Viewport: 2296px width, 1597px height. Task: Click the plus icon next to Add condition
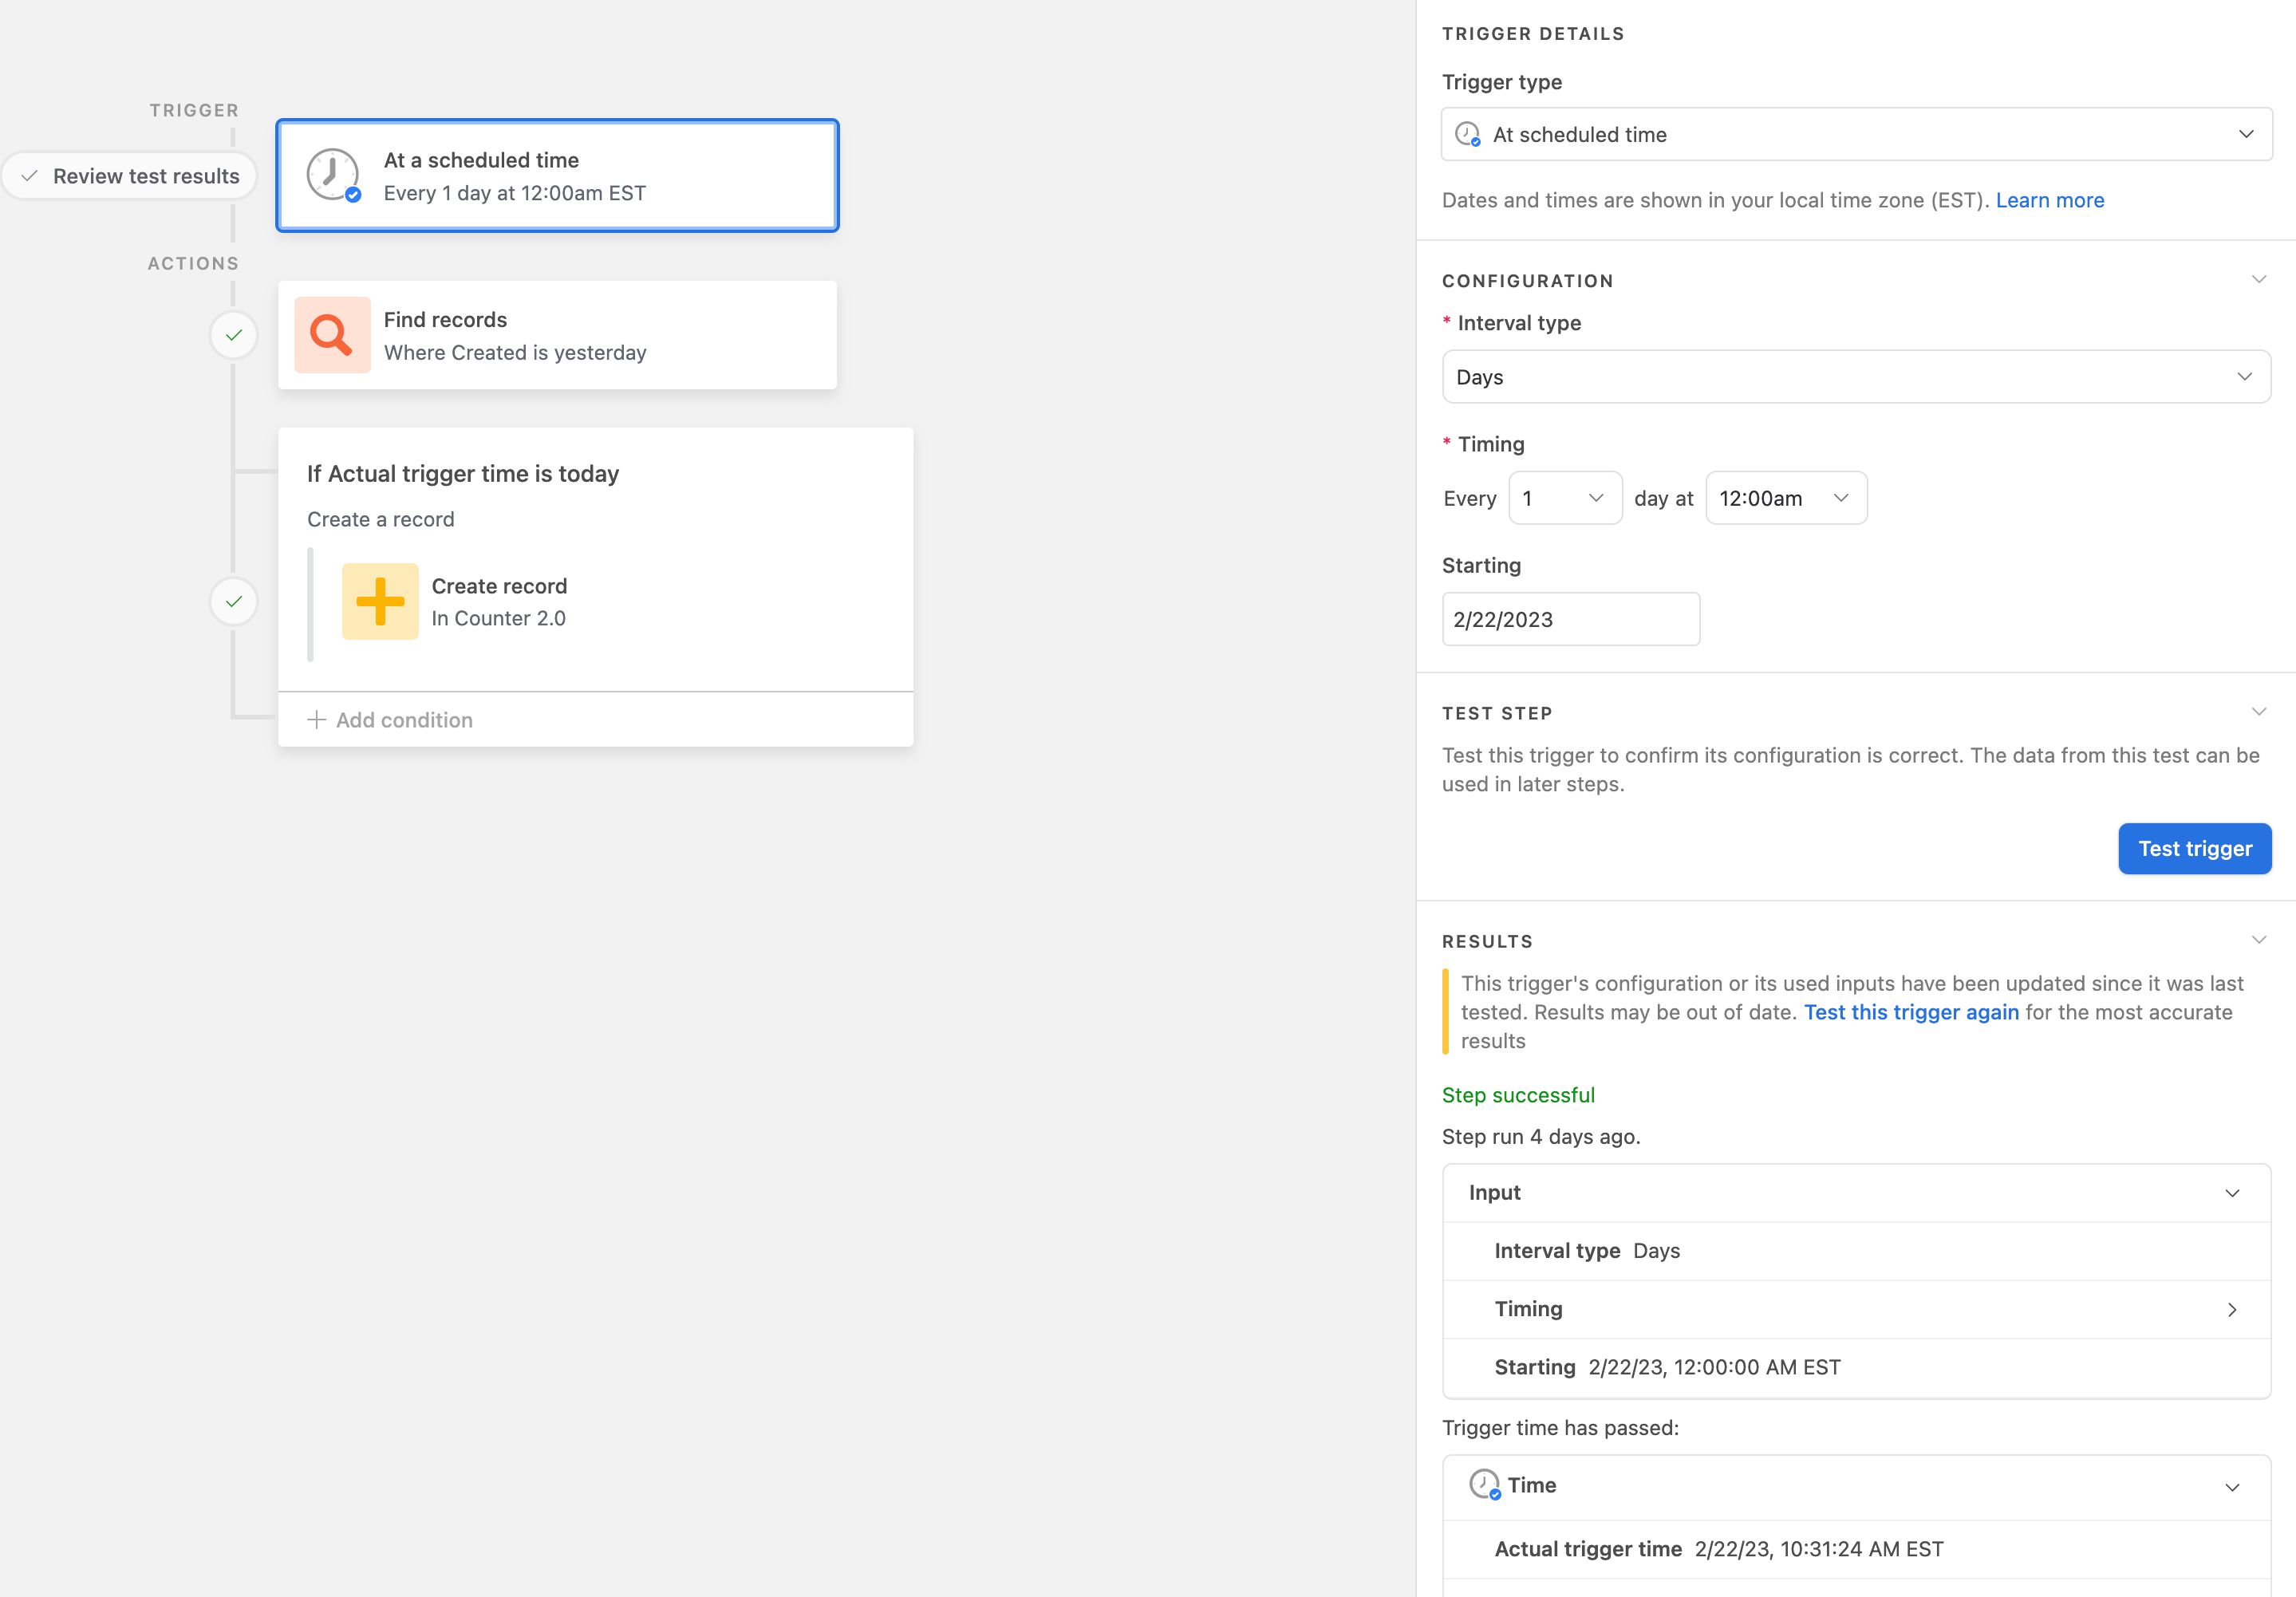coord(316,719)
